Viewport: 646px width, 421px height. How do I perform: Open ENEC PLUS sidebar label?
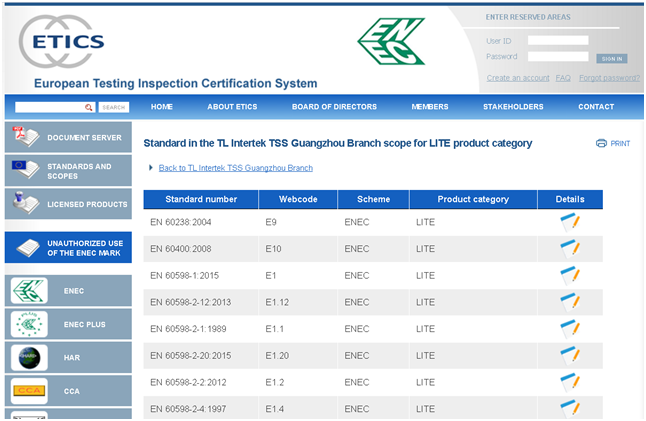(x=84, y=325)
